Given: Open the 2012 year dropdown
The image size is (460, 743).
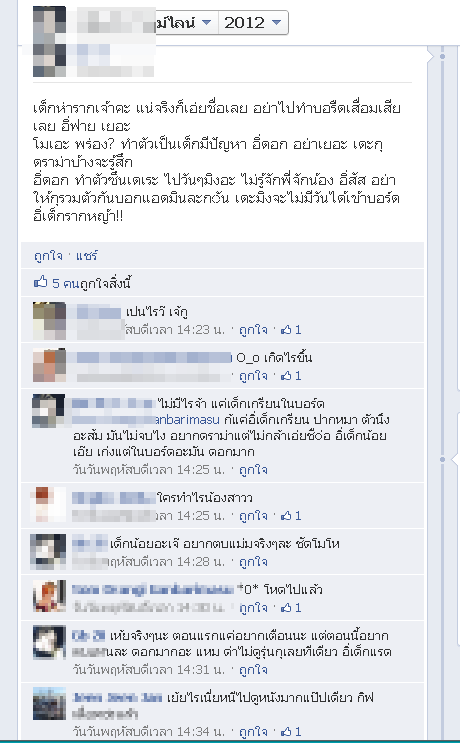Looking at the screenshot, I should click(x=253, y=22).
